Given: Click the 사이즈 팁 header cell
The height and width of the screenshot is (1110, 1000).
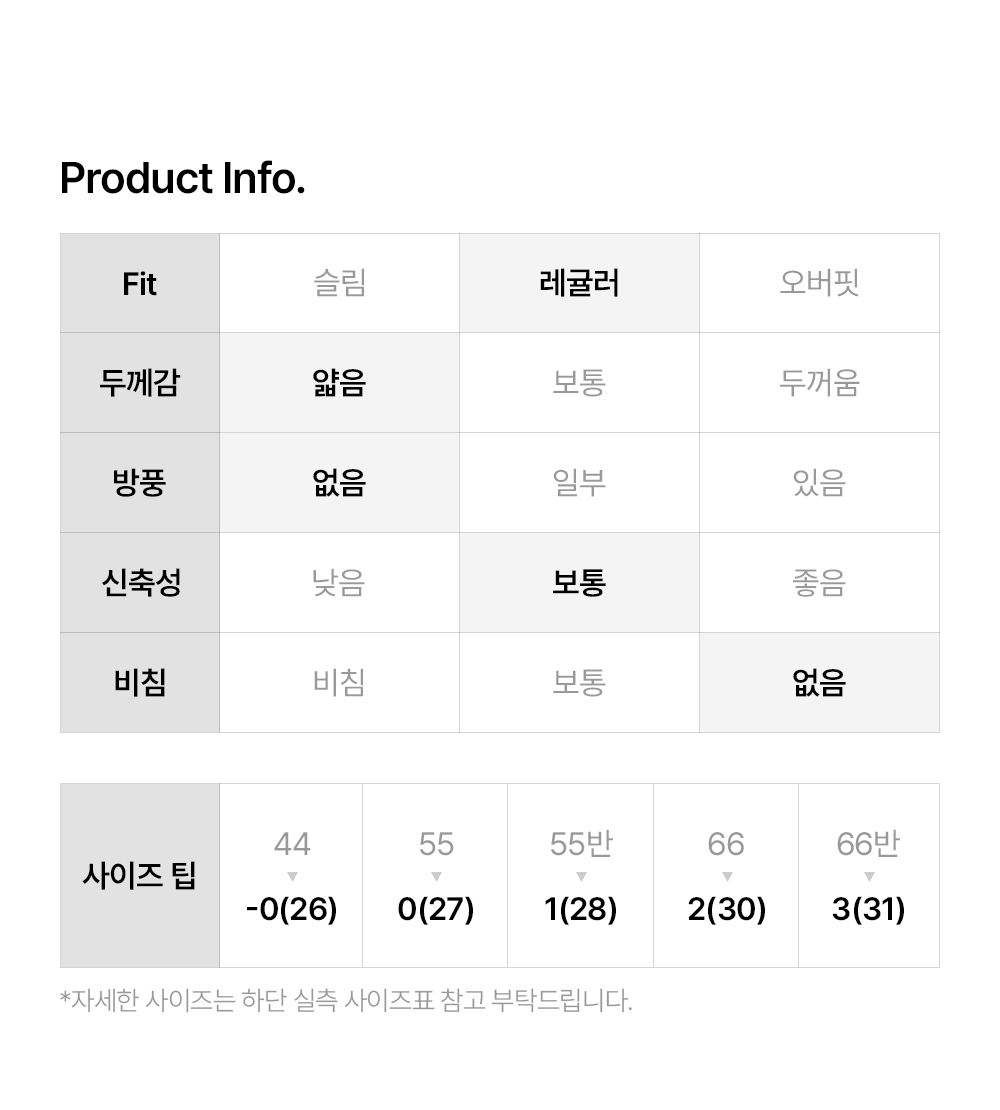Looking at the screenshot, I should coord(140,876).
